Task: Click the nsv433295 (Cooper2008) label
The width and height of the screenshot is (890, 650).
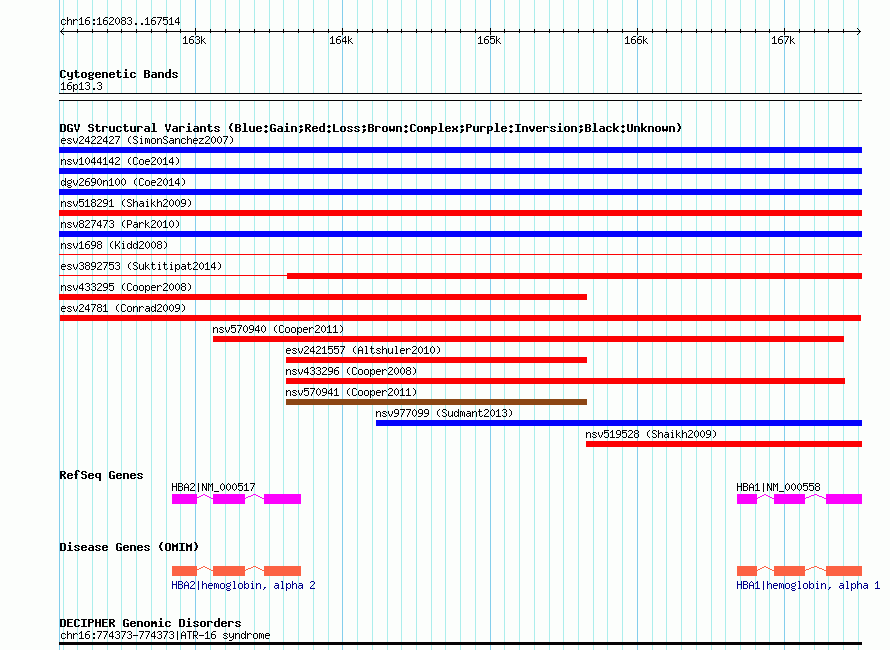Action: click(x=126, y=287)
